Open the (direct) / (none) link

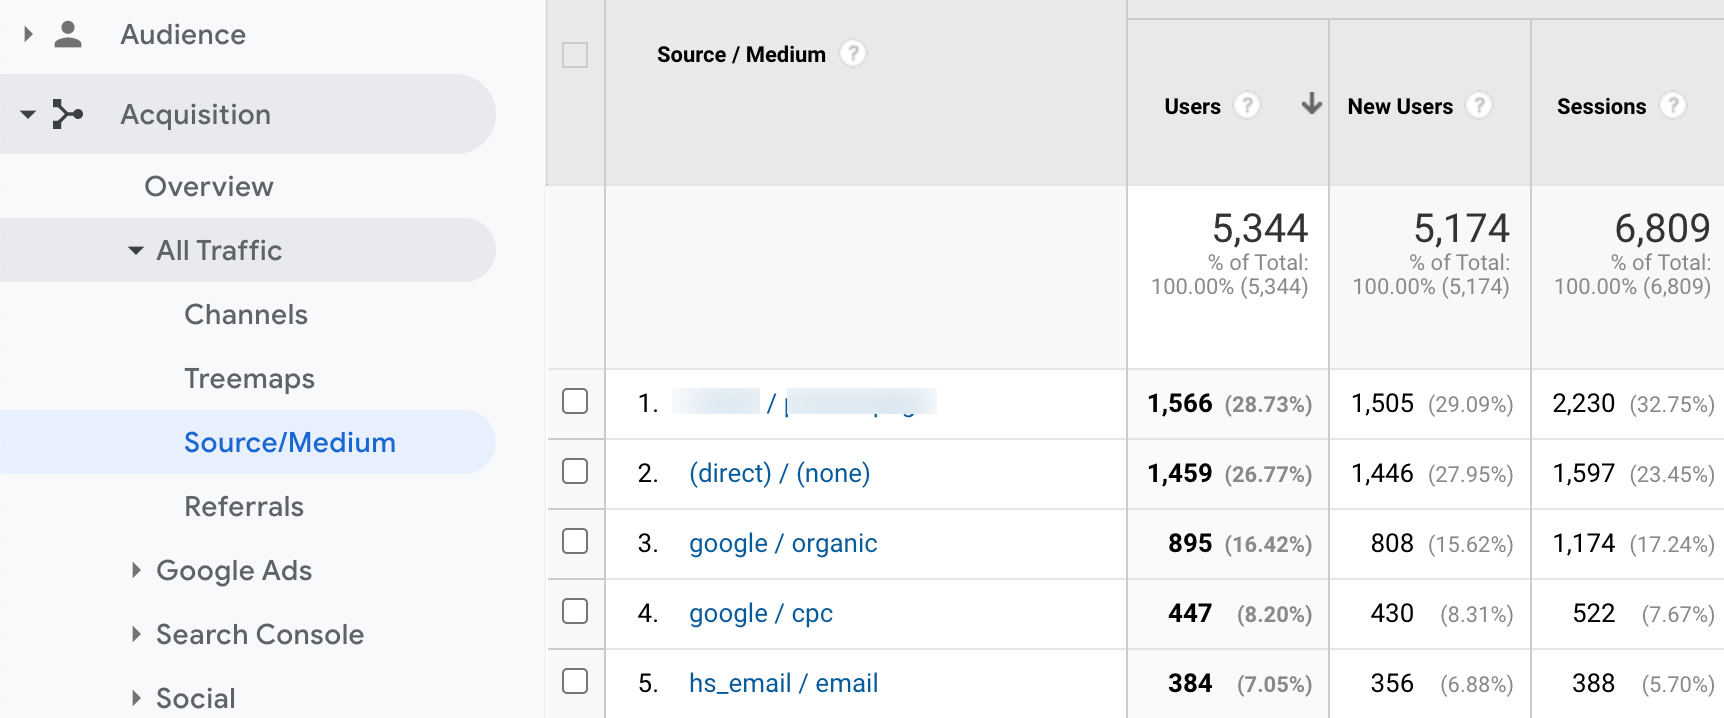779,473
